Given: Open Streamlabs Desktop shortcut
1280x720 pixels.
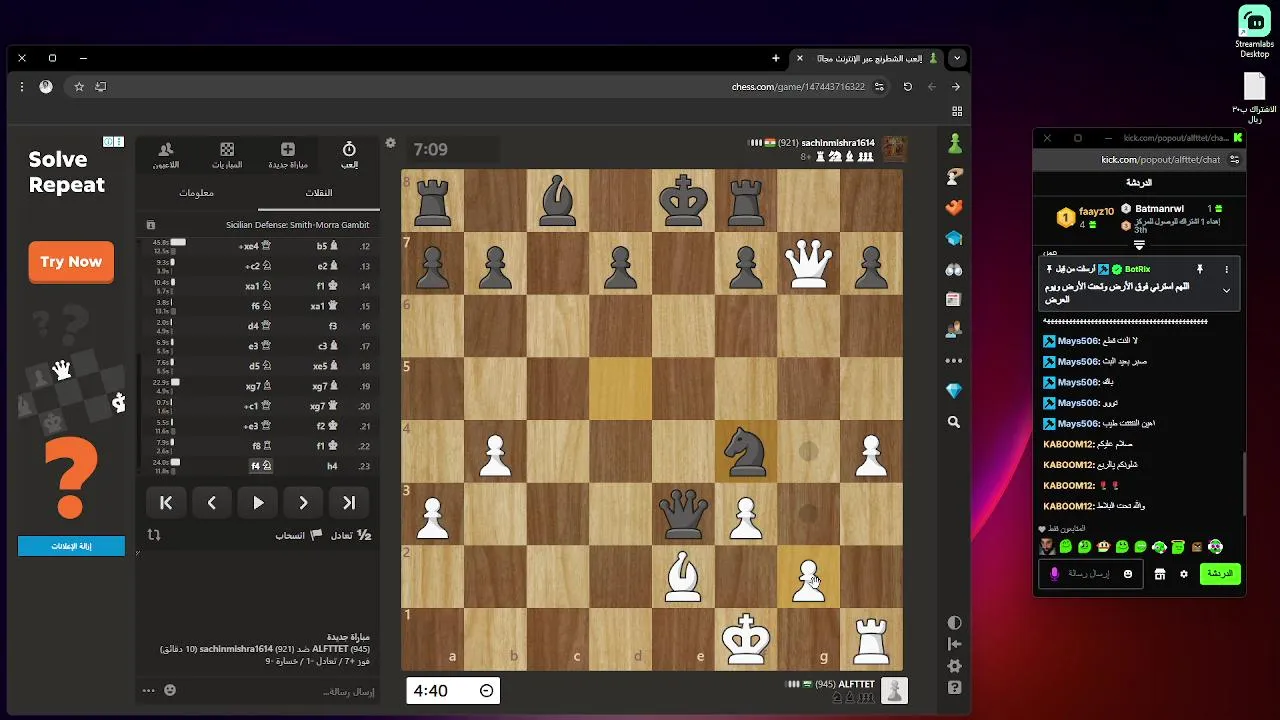Looking at the screenshot, I should pyautogui.click(x=1254, y=33).
